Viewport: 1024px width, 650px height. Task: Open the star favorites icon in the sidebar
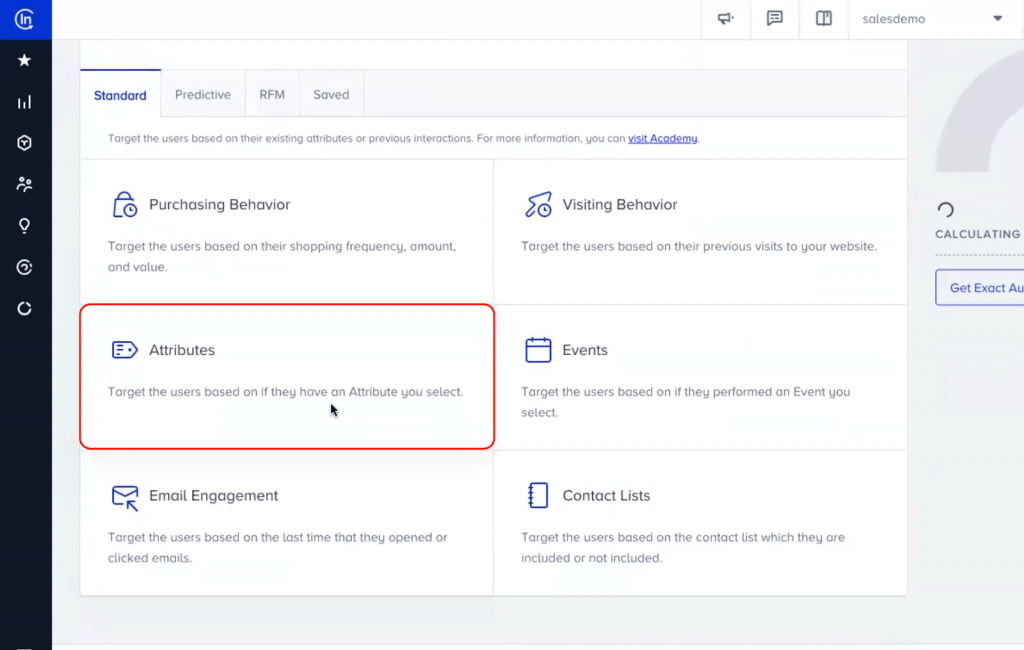click(x=25, y=60)
